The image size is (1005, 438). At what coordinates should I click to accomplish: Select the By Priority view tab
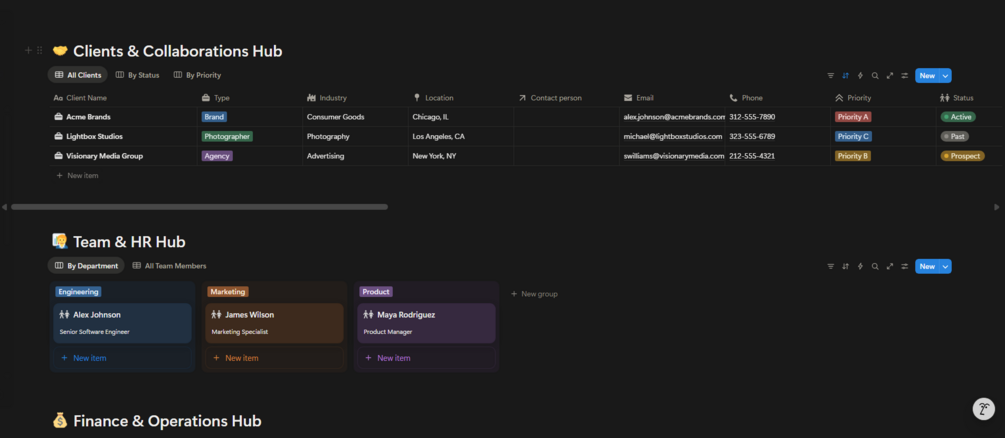coord(198,75)
